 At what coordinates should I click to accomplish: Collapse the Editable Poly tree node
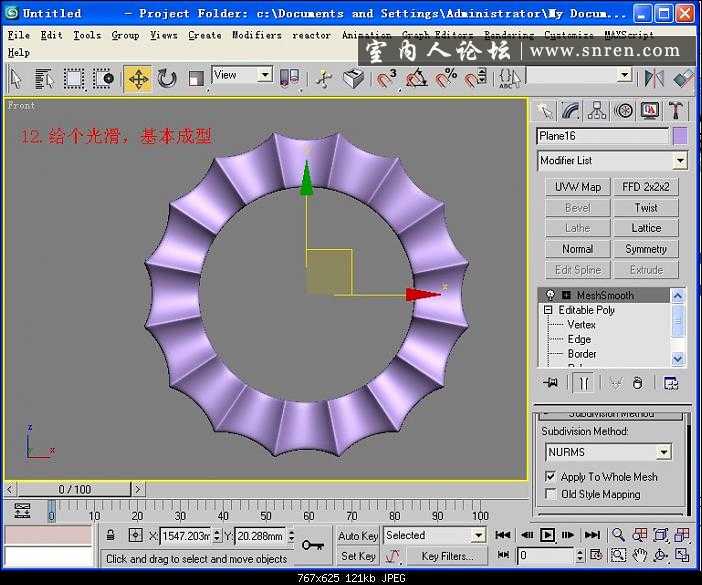pos(548,310)
